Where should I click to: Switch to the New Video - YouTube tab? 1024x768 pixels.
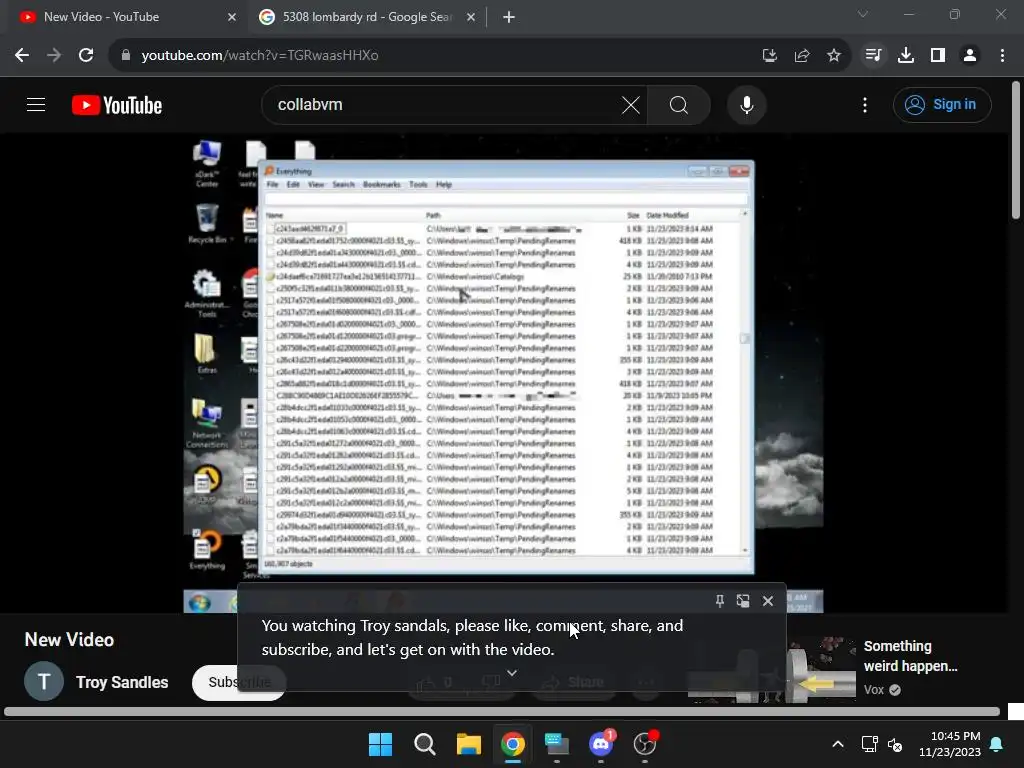coord(124,17)
